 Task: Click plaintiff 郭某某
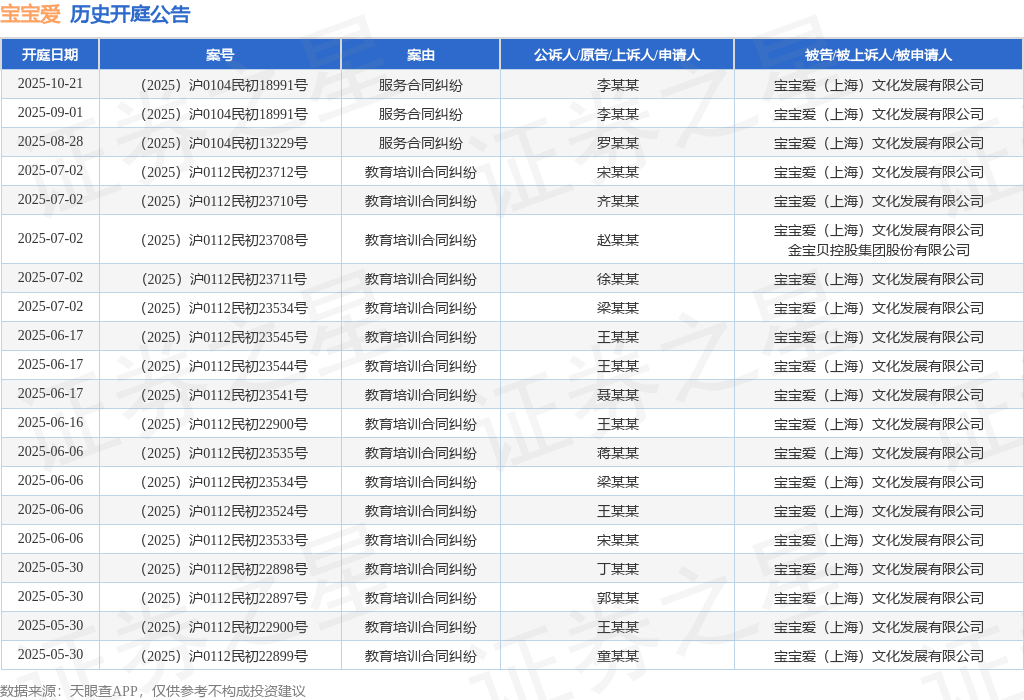pyautogui.click(x=617, y=598)
